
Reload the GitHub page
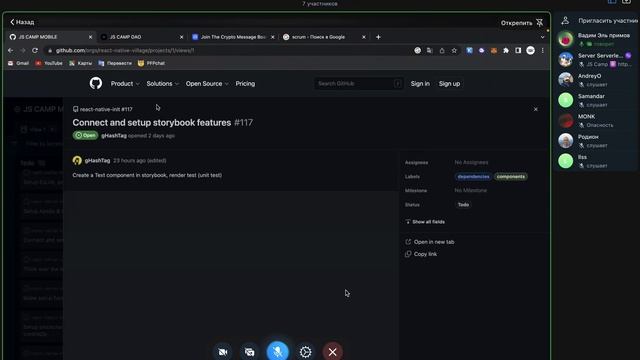point(35,50)
